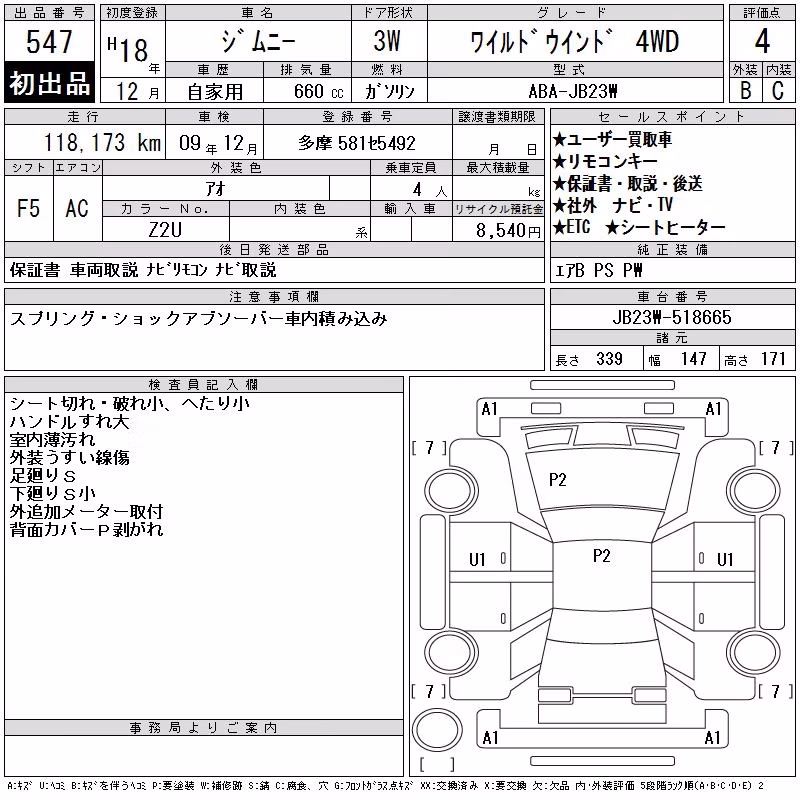Click the P2 mark on the roof
Image resolution: width=800 pixels, height=800 pixels.
(x=602, y=555)
